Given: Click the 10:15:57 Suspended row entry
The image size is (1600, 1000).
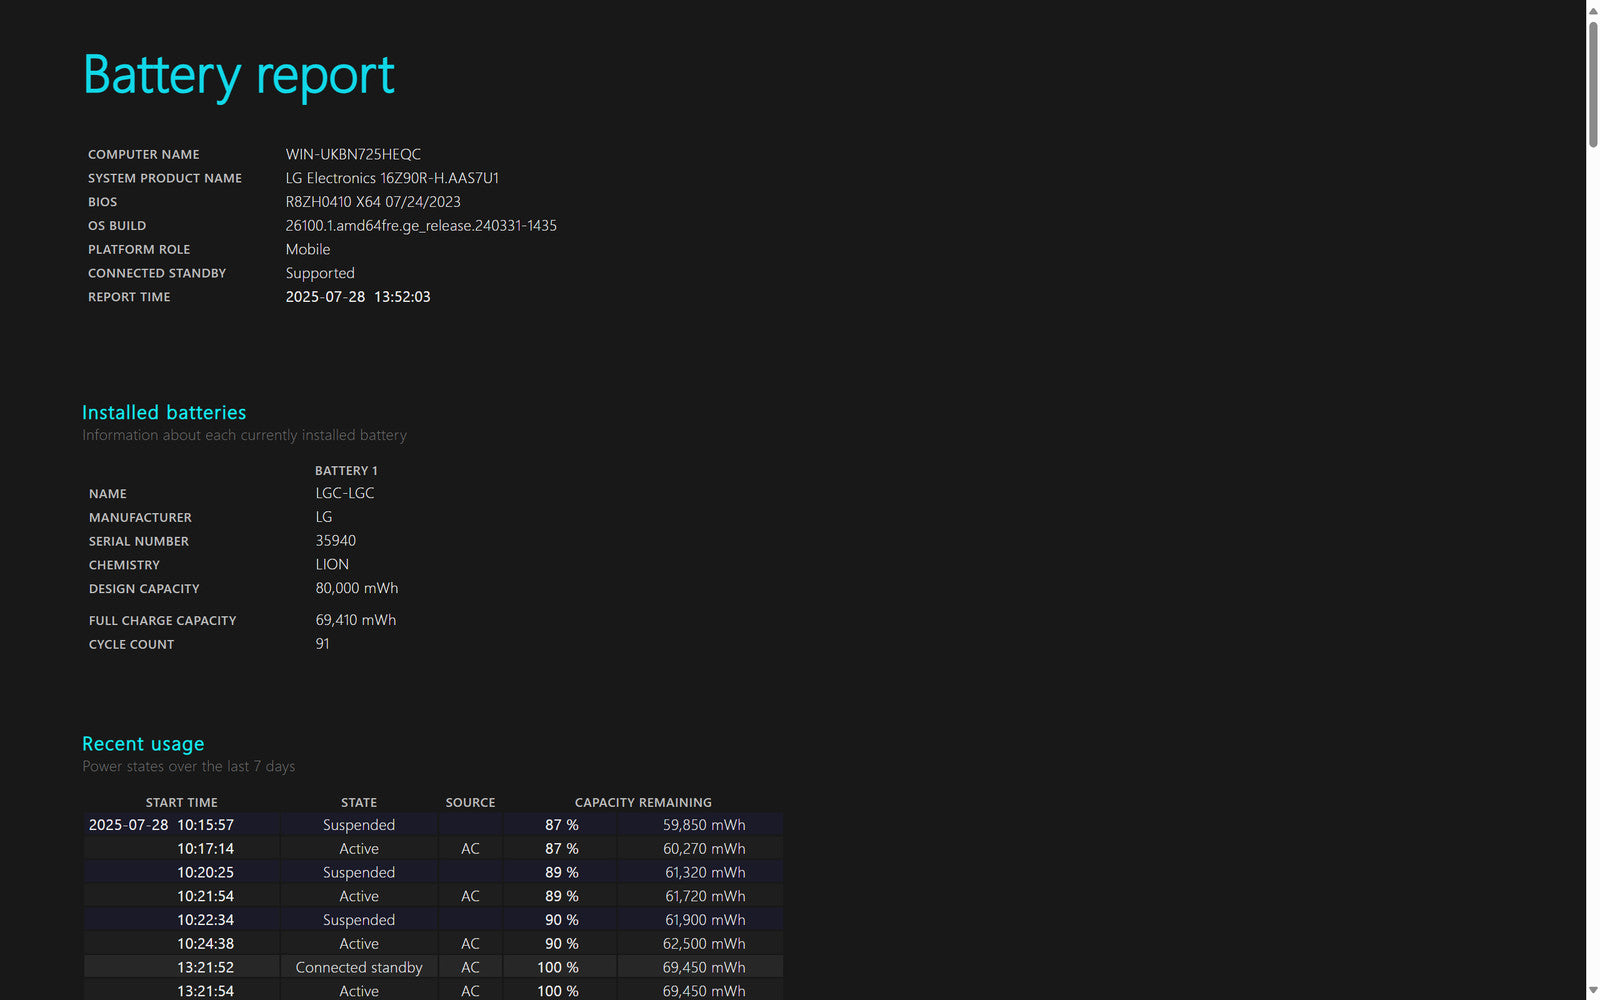Looking at the screenshot, I should [359, 825].
